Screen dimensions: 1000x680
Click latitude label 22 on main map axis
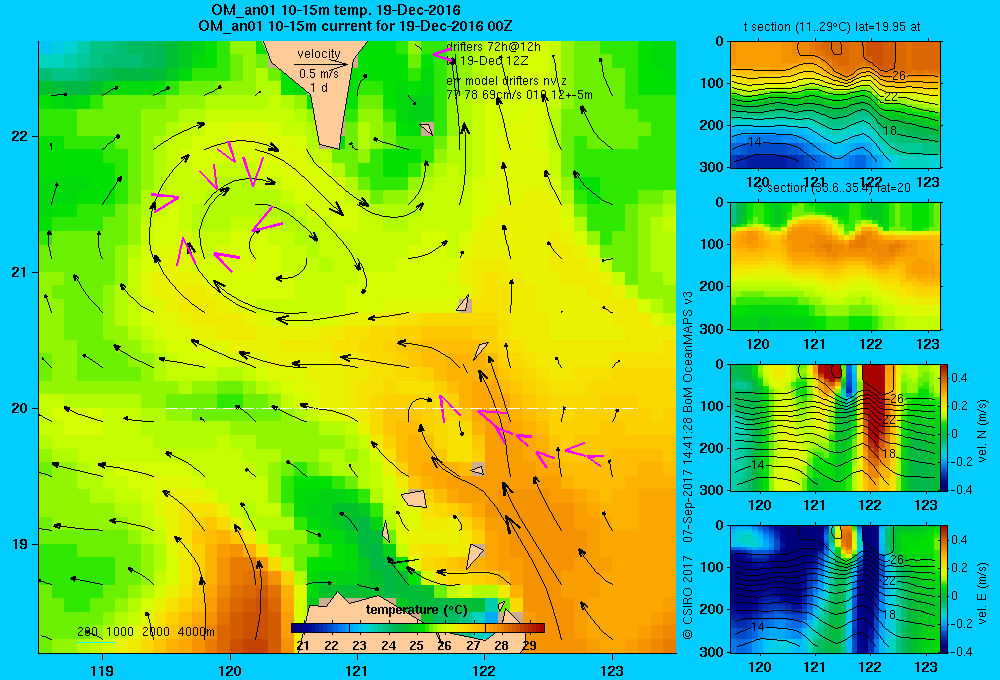(x=19, y=137)
